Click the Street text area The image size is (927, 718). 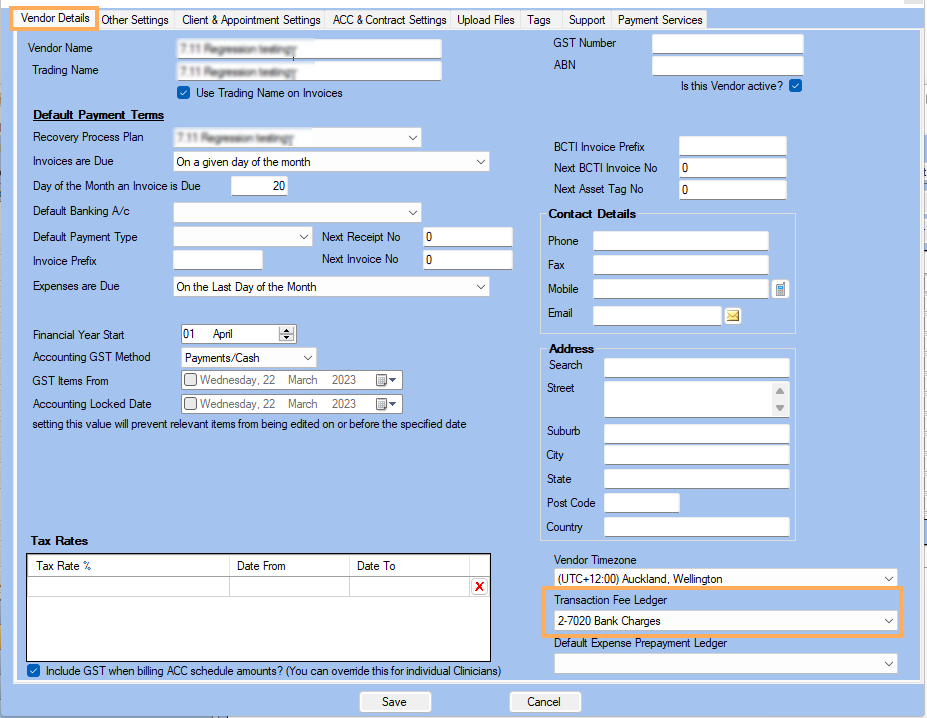tap(689, 399)
